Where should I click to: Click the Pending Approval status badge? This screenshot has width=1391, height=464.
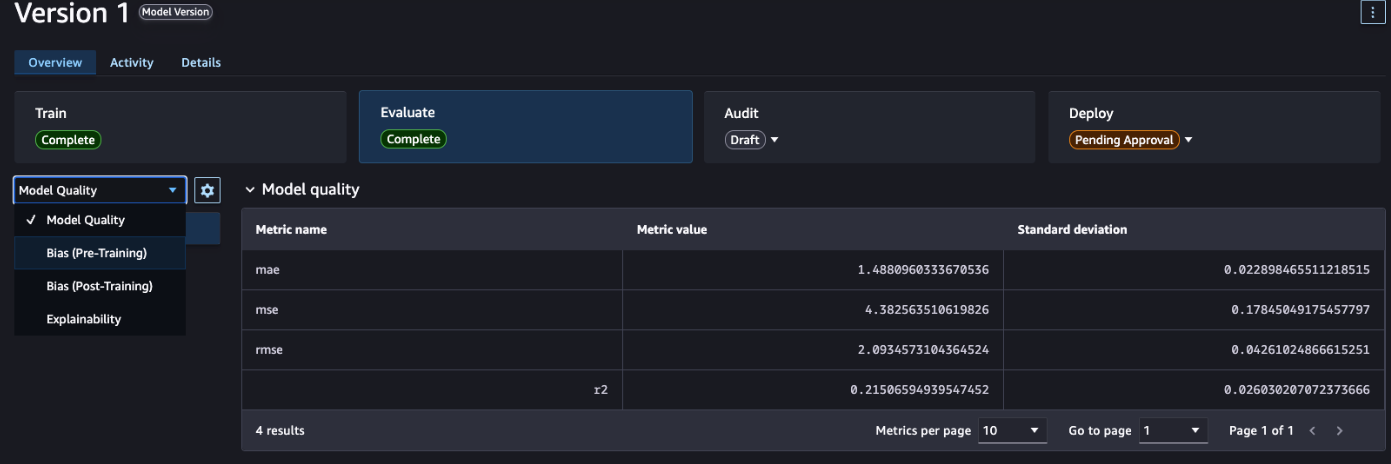tap(1124, 140)
